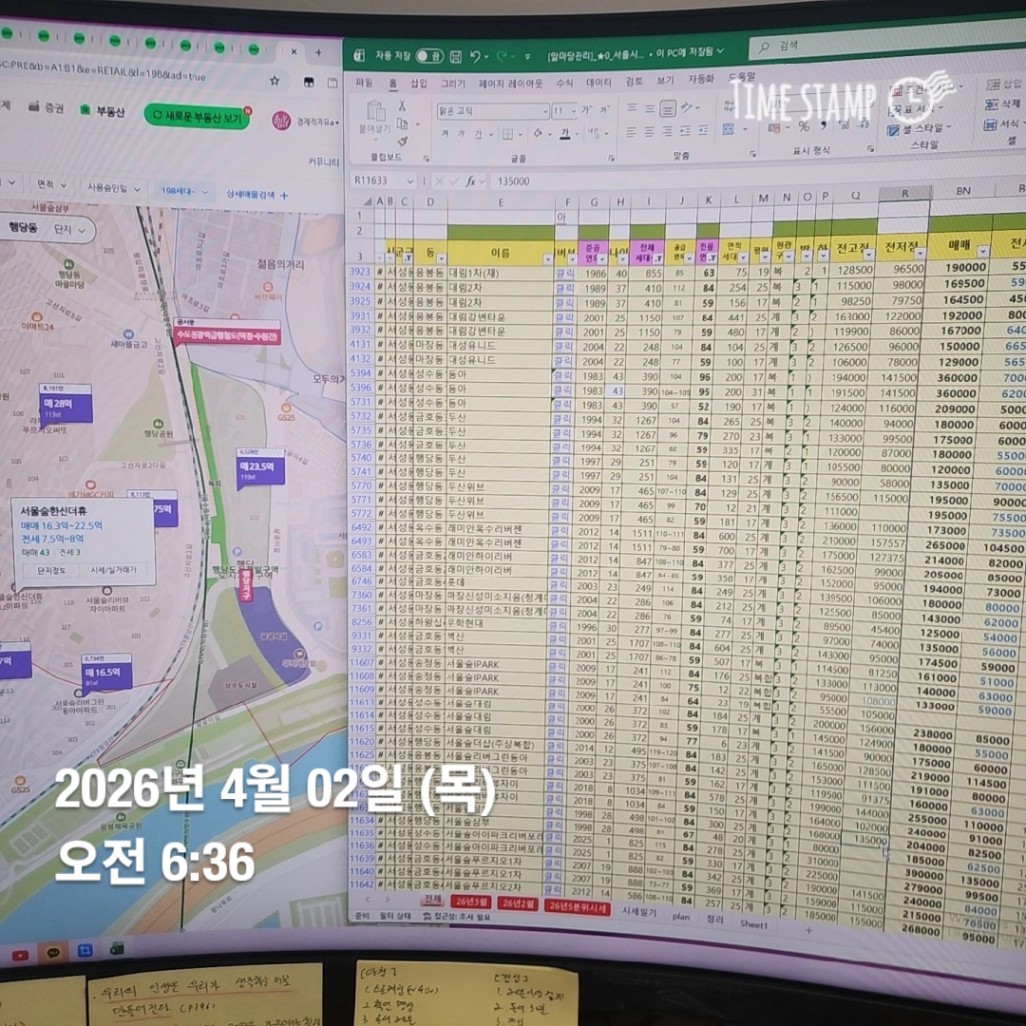This screenshot has height=1026, width=1026.
Task: Bookmark page with browser star icon
Action: [274, 80]
